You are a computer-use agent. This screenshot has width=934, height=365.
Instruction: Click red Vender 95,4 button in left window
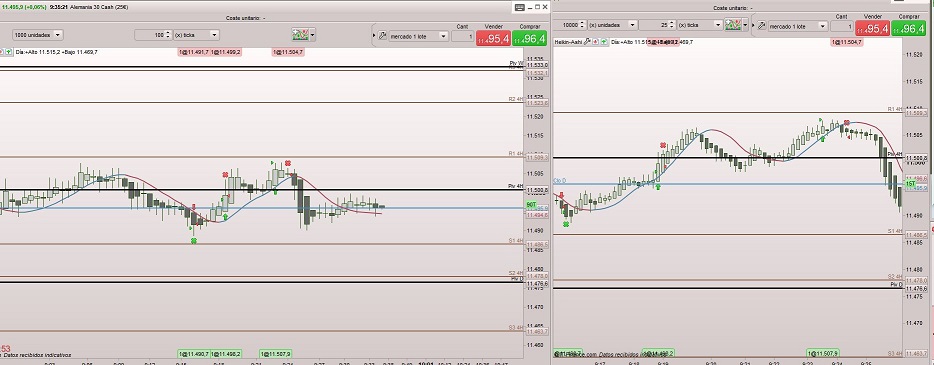(x=494, y=37)
